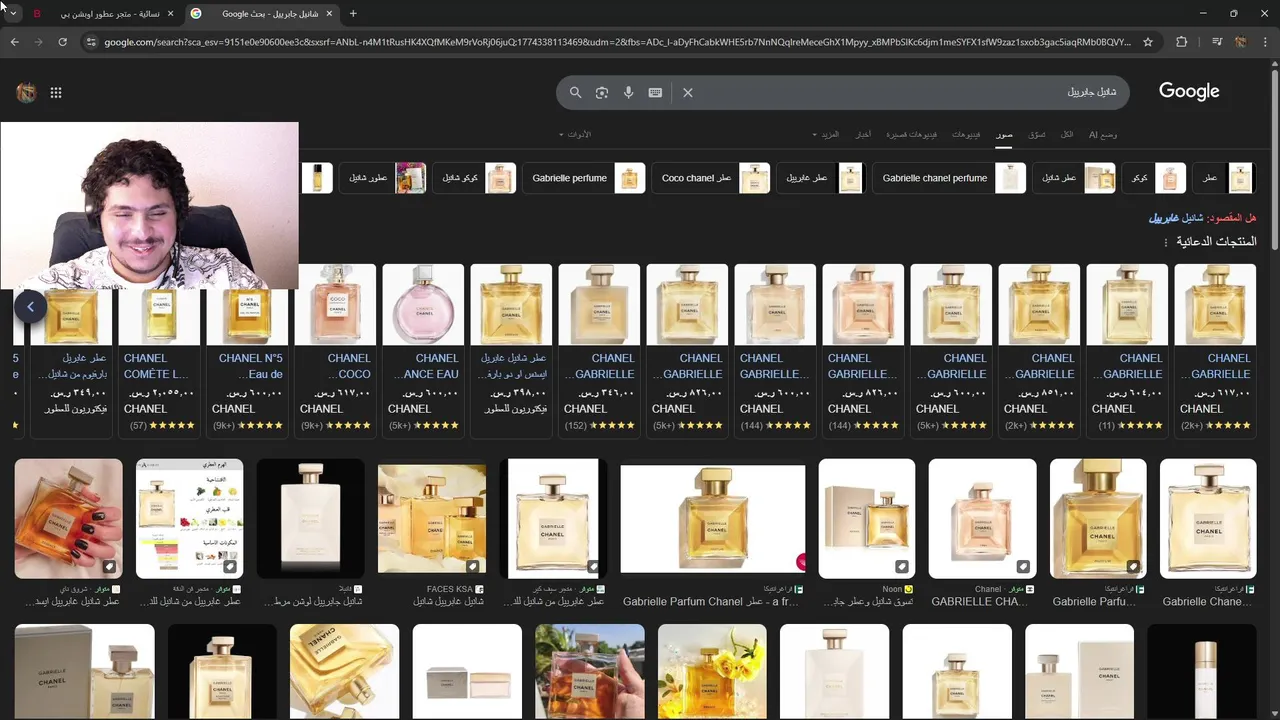1280x720 pixels.
Task: Open the Google apps grid icon
Action: 56,93
